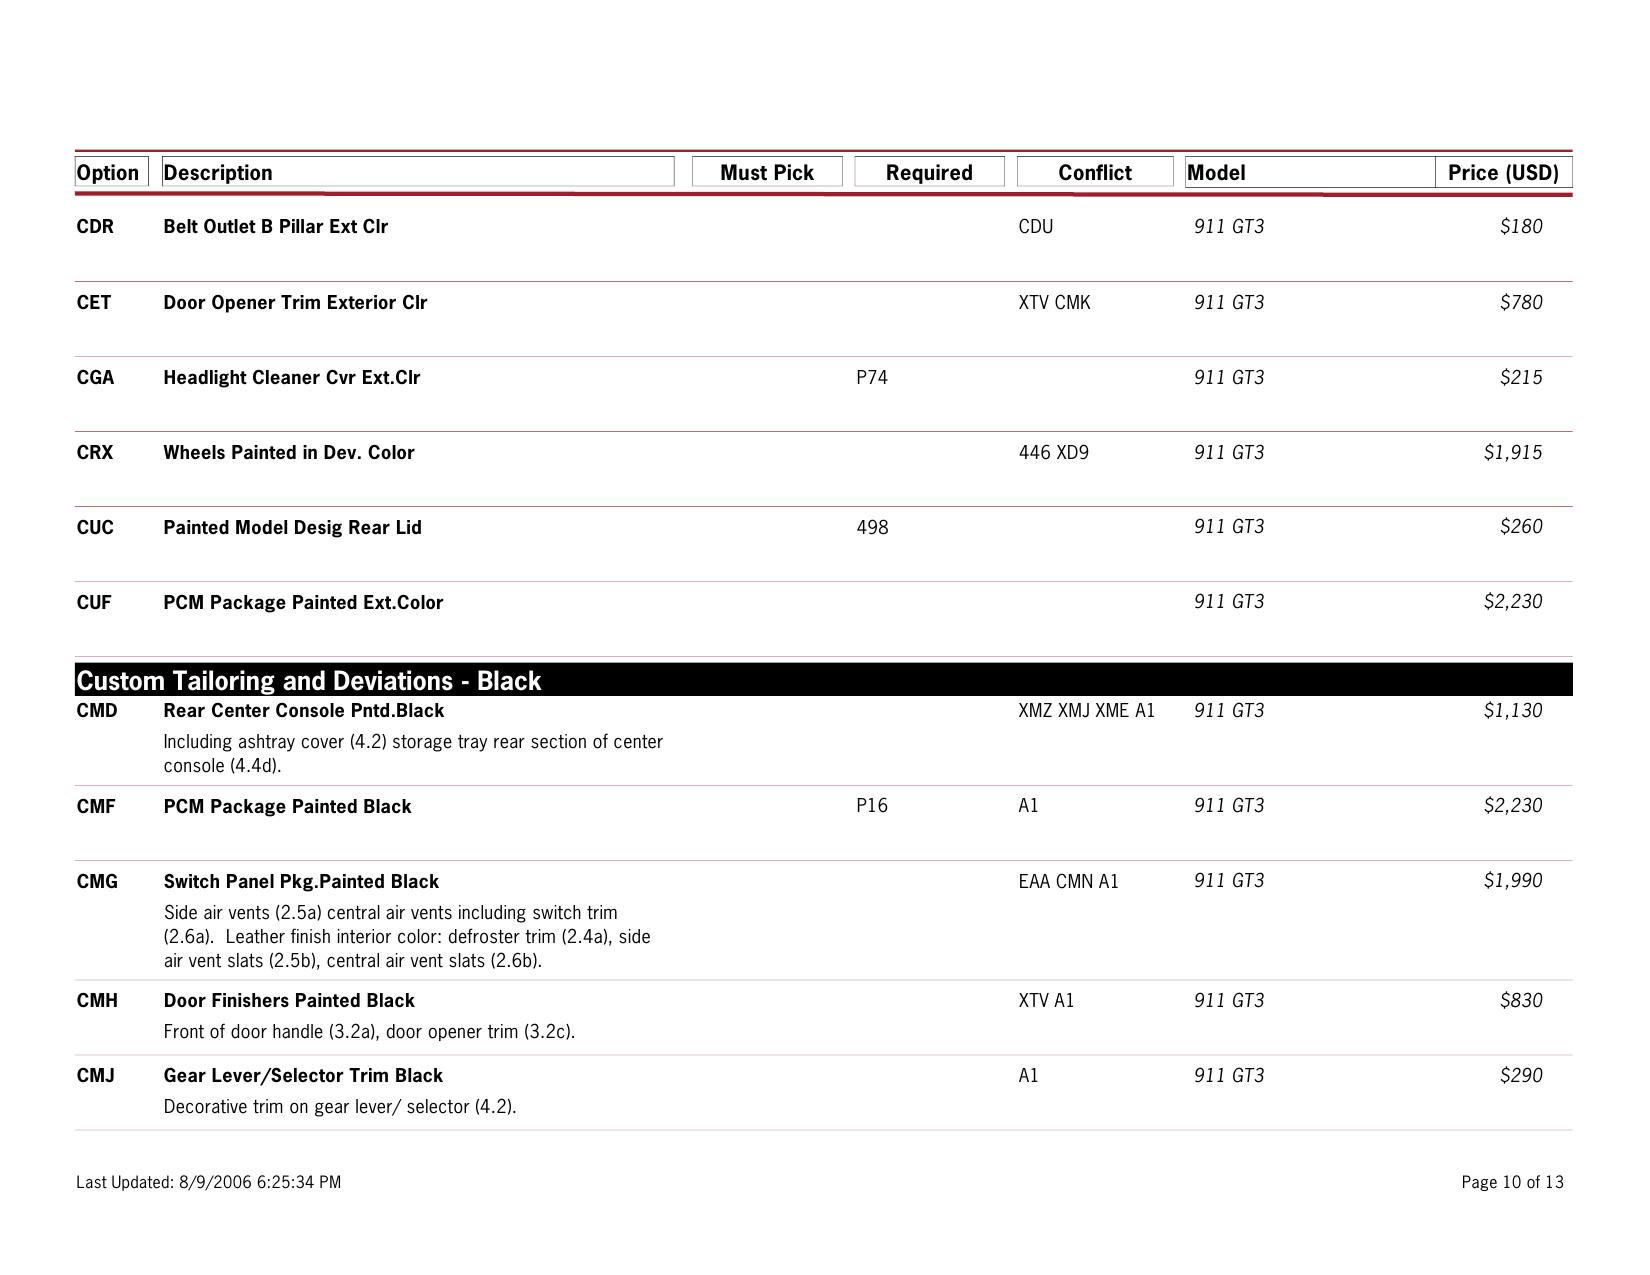
Task: Click option code CDR
Action: click(95, 227)
